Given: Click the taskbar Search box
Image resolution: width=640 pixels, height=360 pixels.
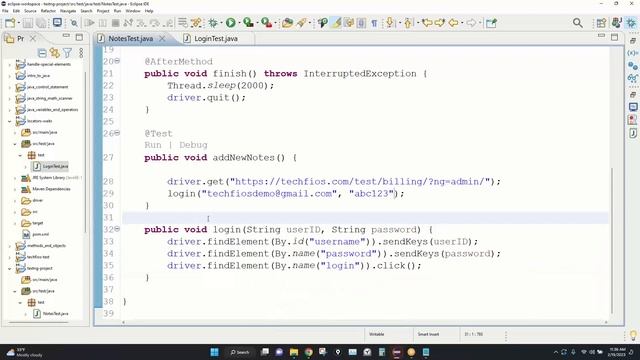Looking at the screenshot, I should [240, 352].
